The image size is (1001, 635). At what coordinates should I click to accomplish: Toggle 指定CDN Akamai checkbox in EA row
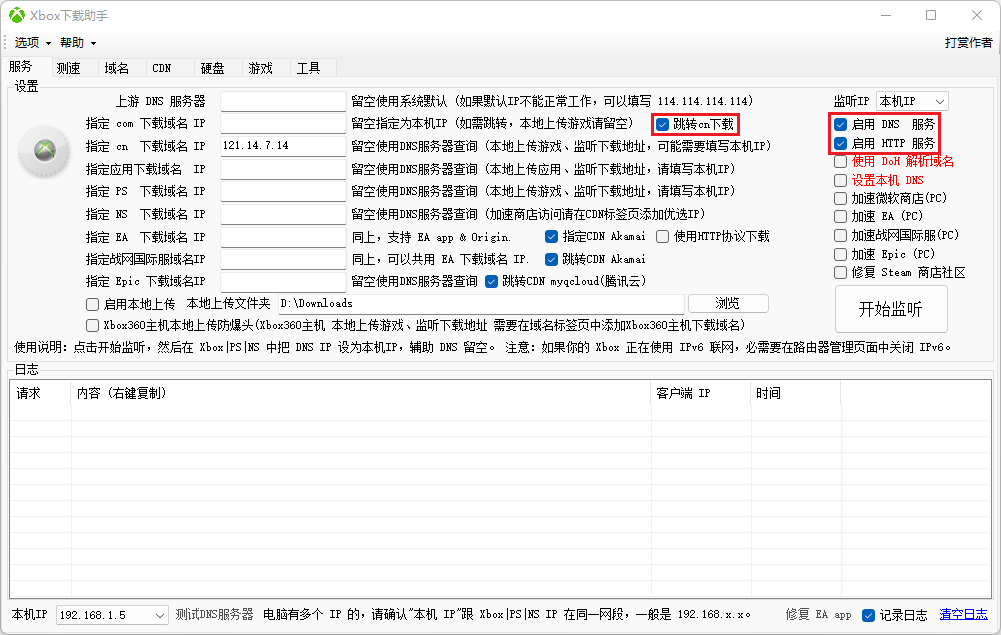[552, 237]
